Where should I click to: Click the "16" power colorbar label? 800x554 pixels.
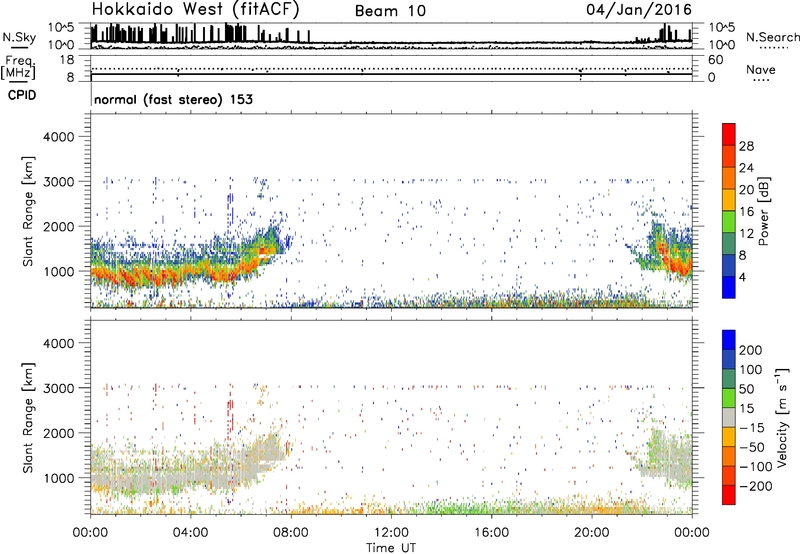pyautogui.click(x=746, y=212)
